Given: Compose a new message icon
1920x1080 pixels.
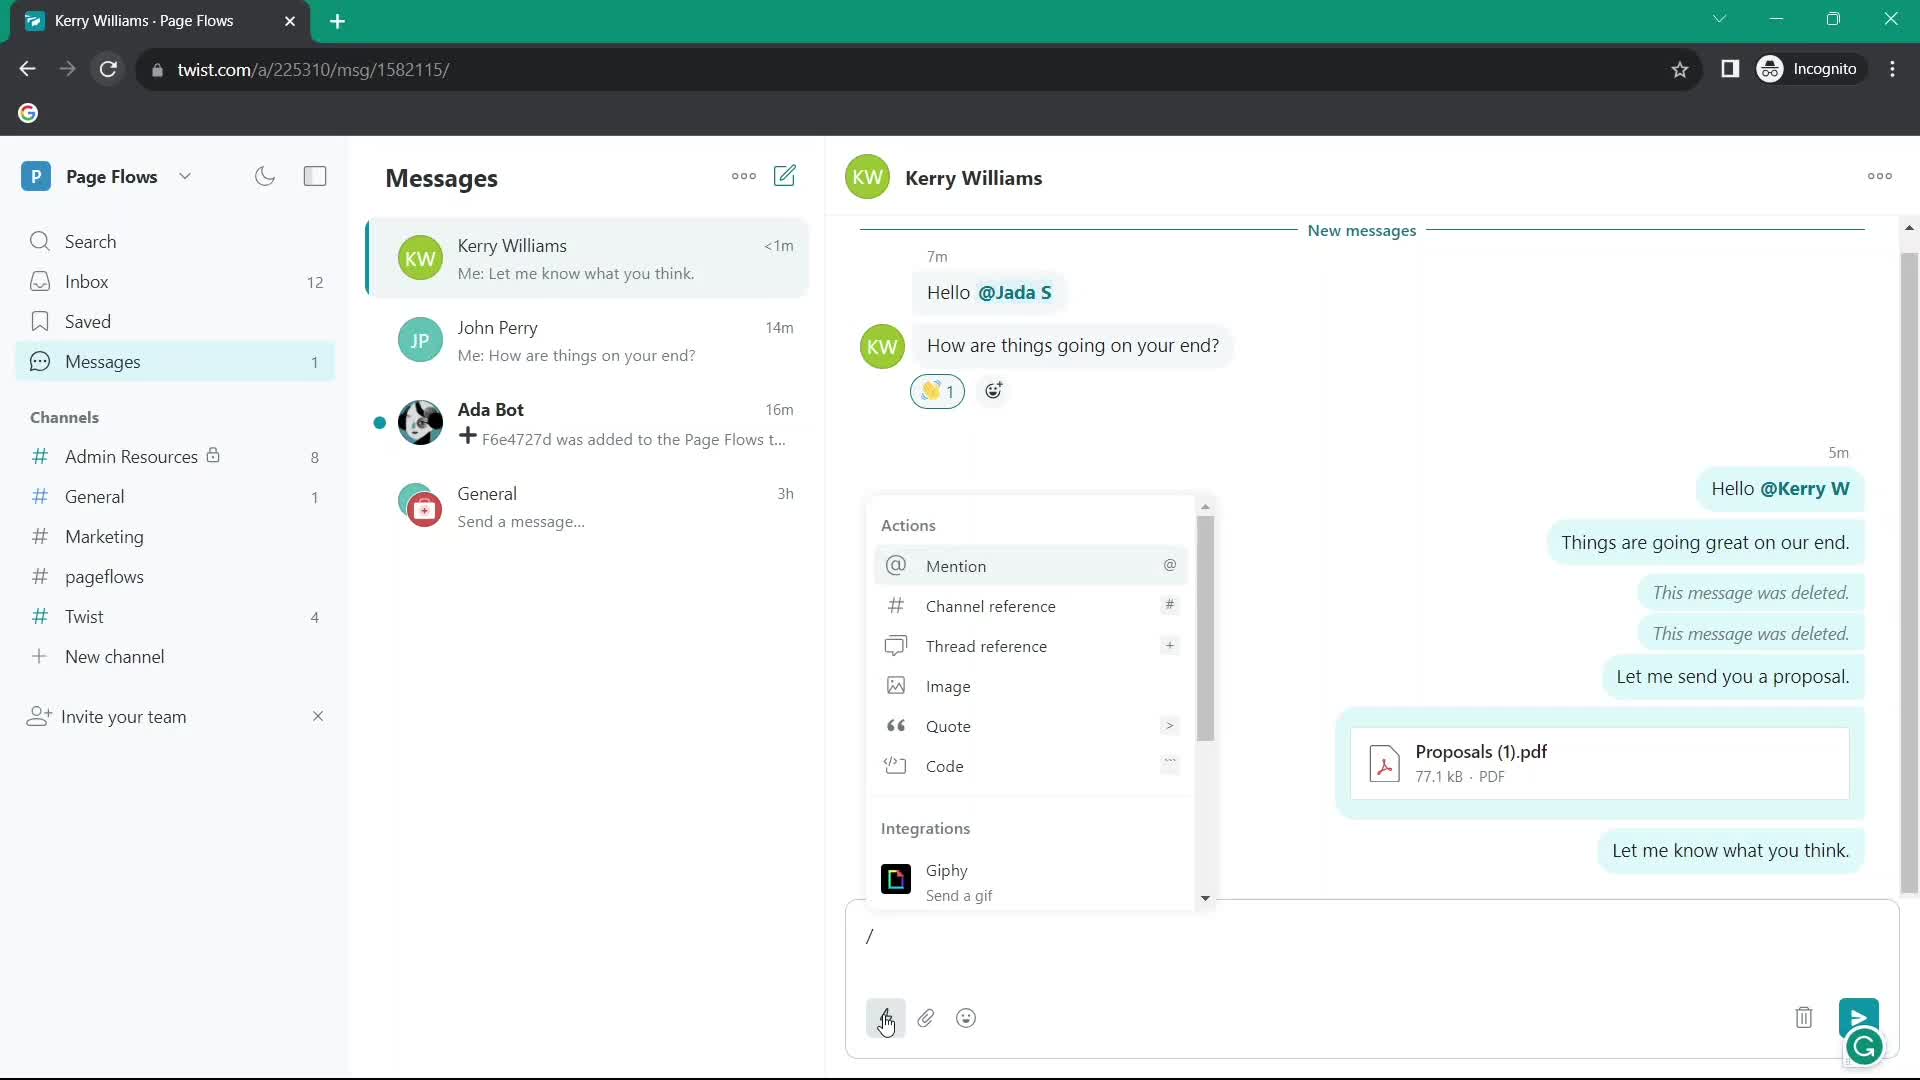Looking at the screenshot, I should point(785,176).
